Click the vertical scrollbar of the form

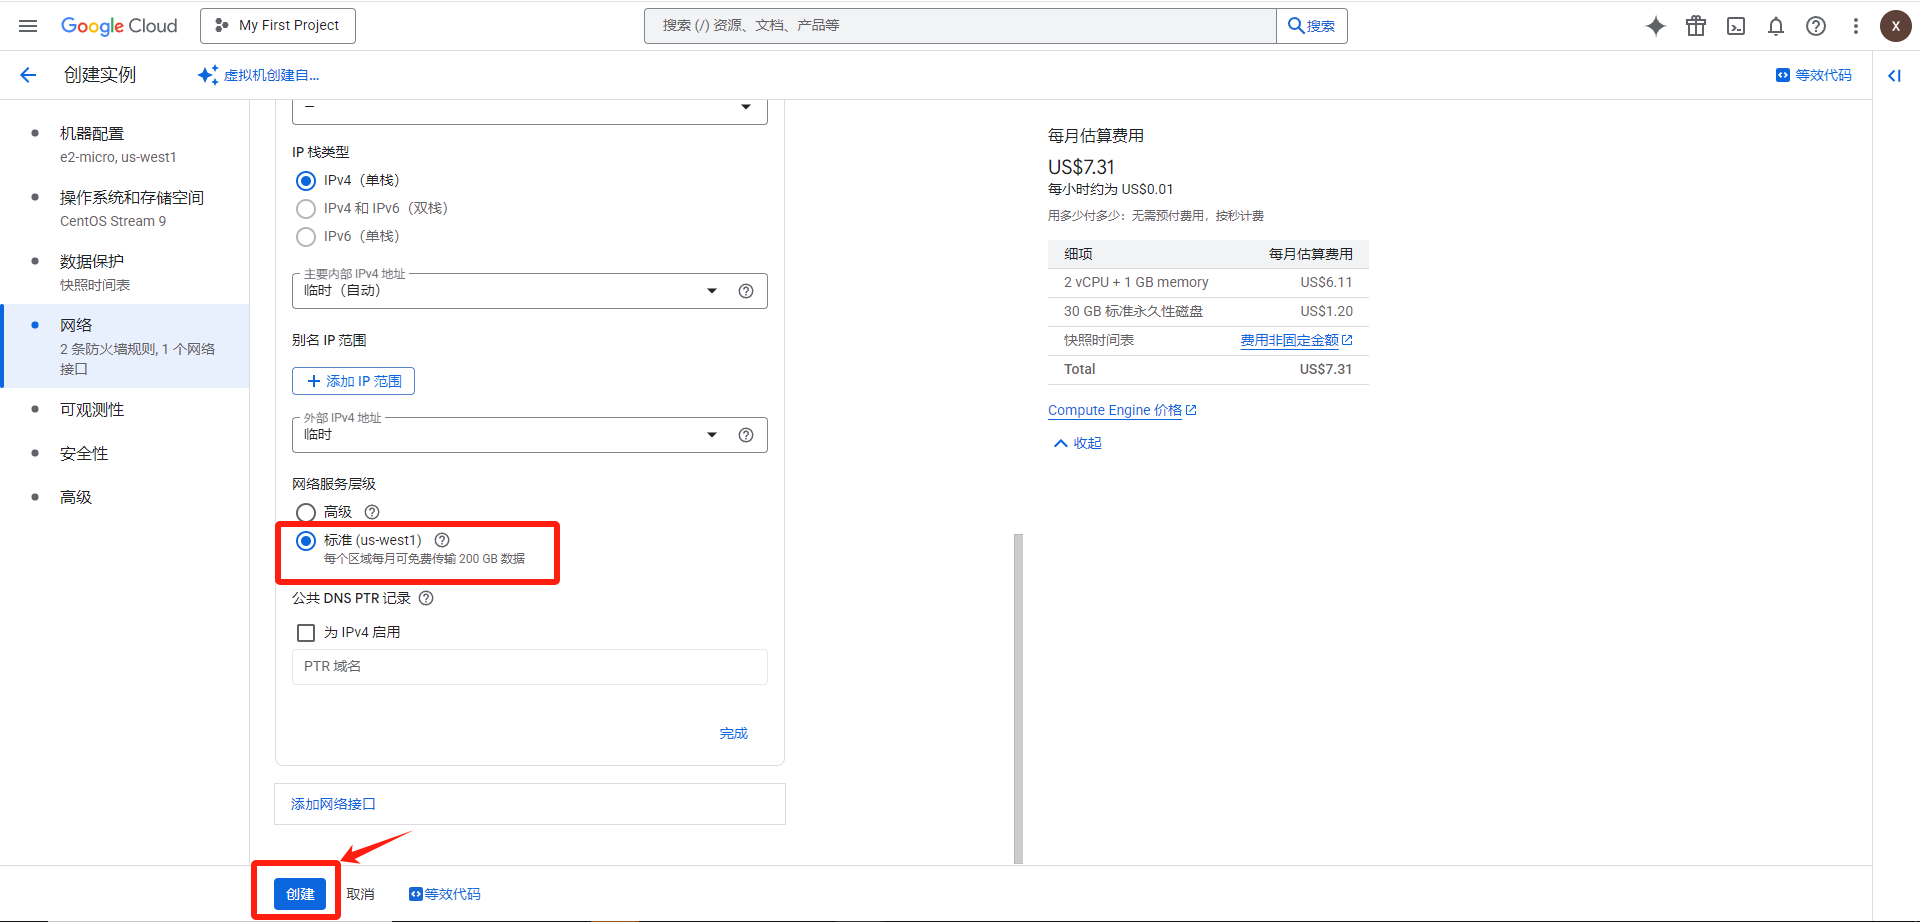tap(1018, 698)
